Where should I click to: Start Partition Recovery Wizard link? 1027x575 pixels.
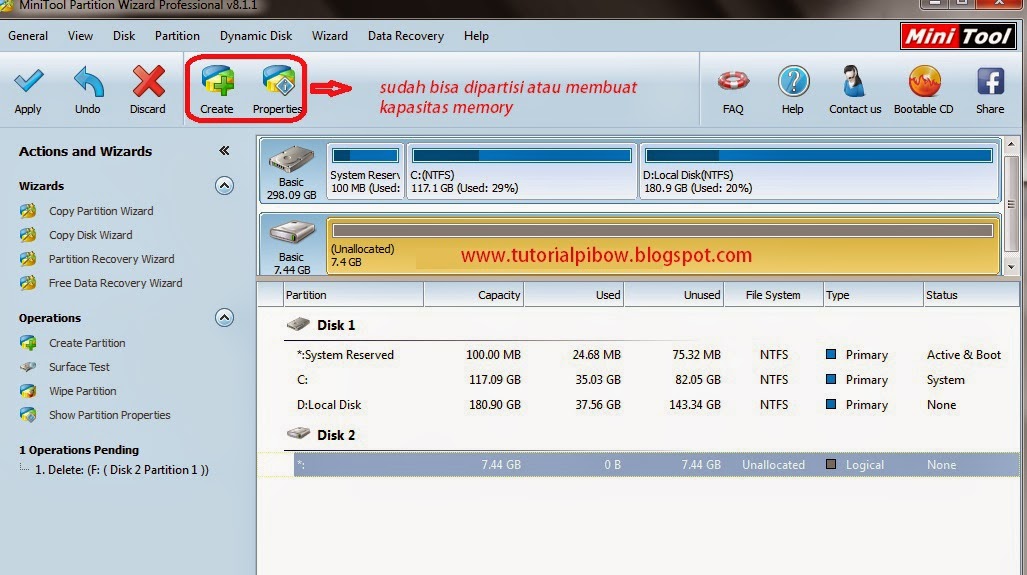click(x=111, y=259)
